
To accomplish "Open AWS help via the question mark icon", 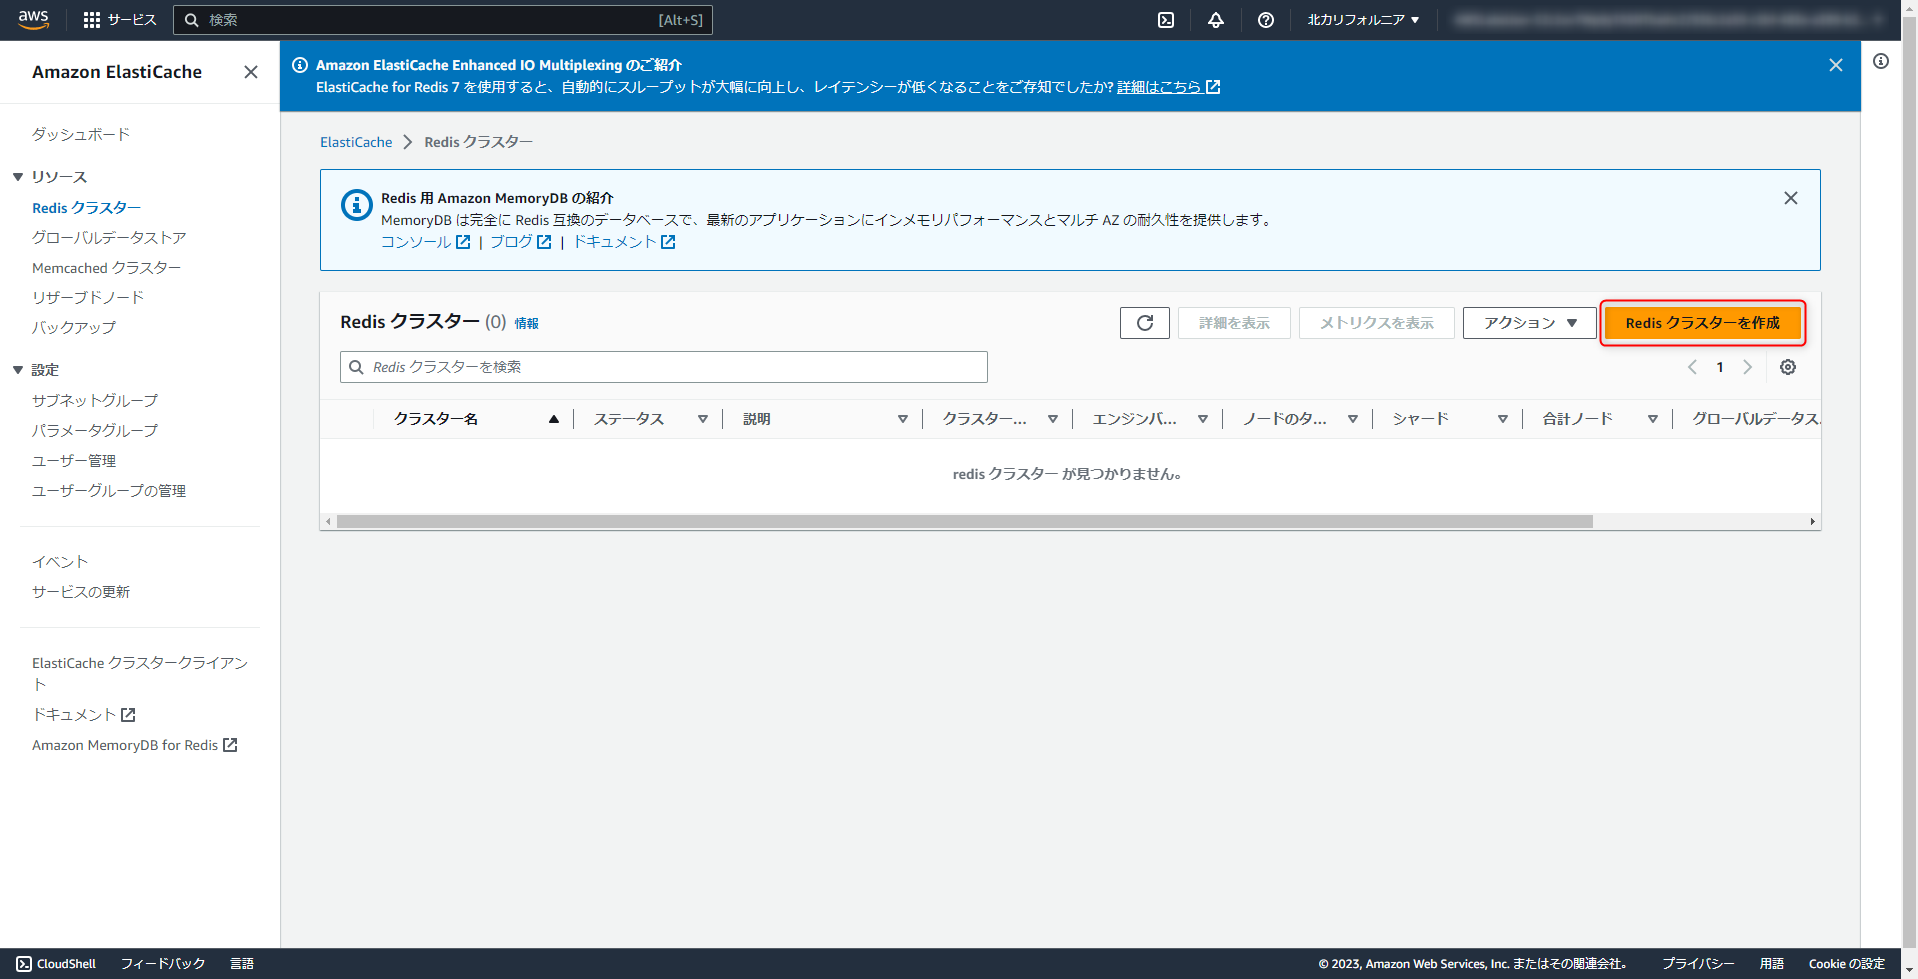I will coord(1265,19).
